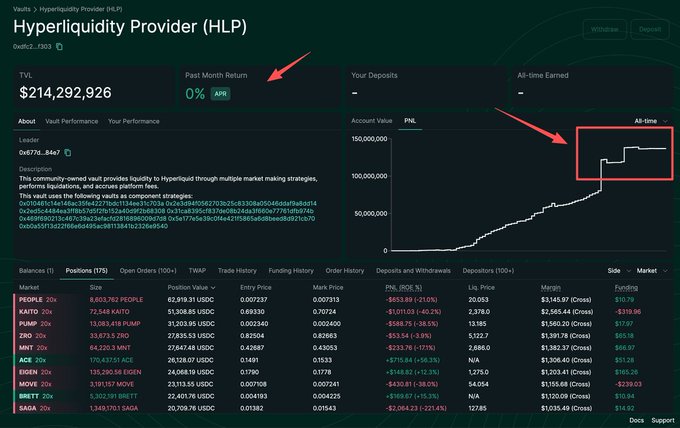Viewport: 680px width, 428px height.
Task: Open the Your Performance tab
Action: [x=134, y=121]
